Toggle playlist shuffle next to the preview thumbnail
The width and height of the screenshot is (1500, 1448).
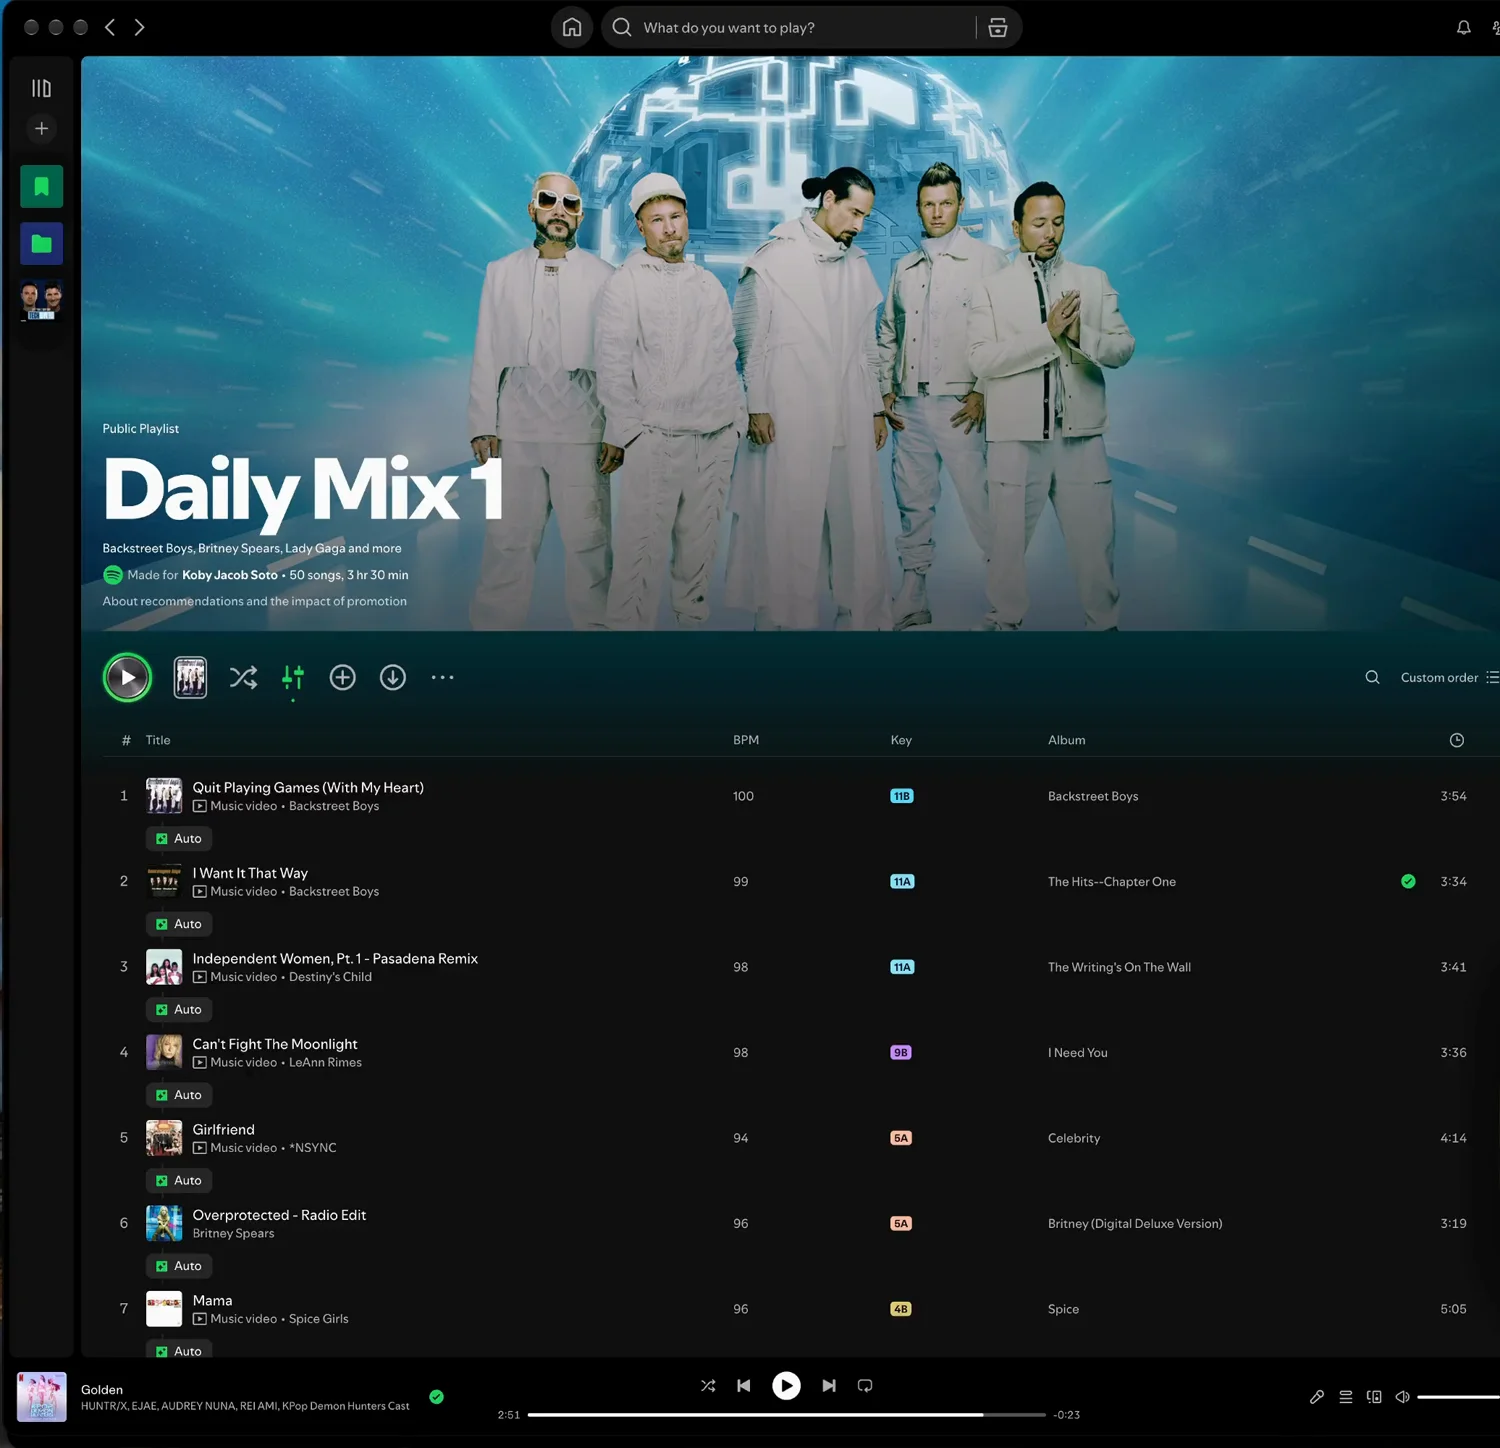(x=243, y=677)
